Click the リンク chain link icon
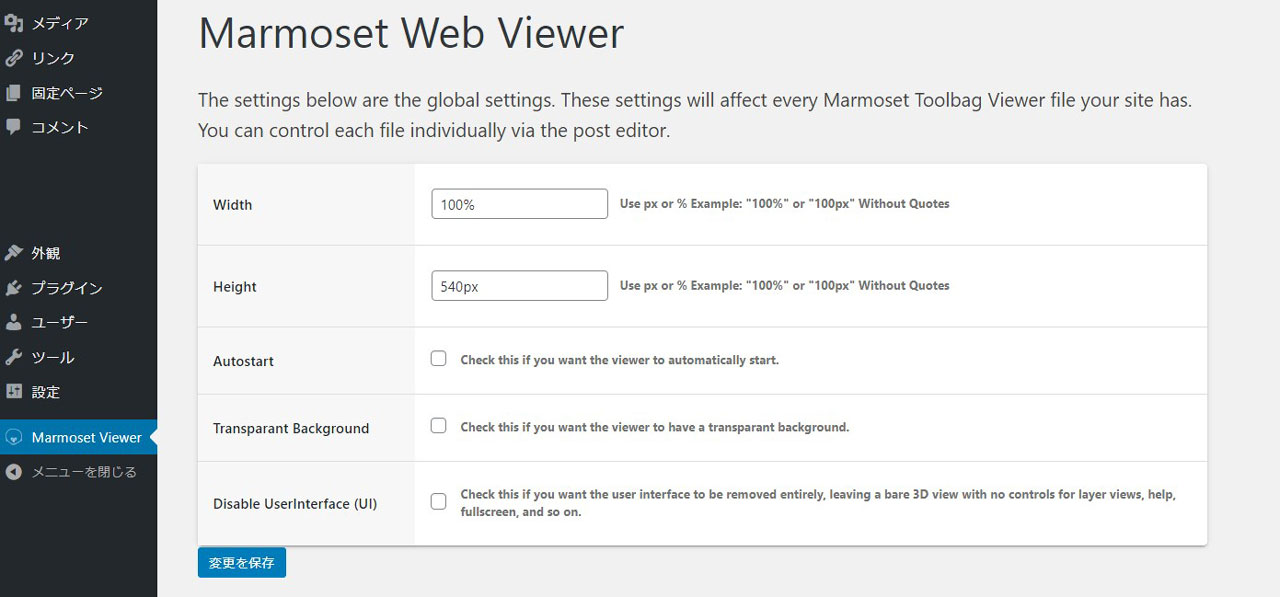Viewport: 1280px width, 597px height. [x=12, y=57]
